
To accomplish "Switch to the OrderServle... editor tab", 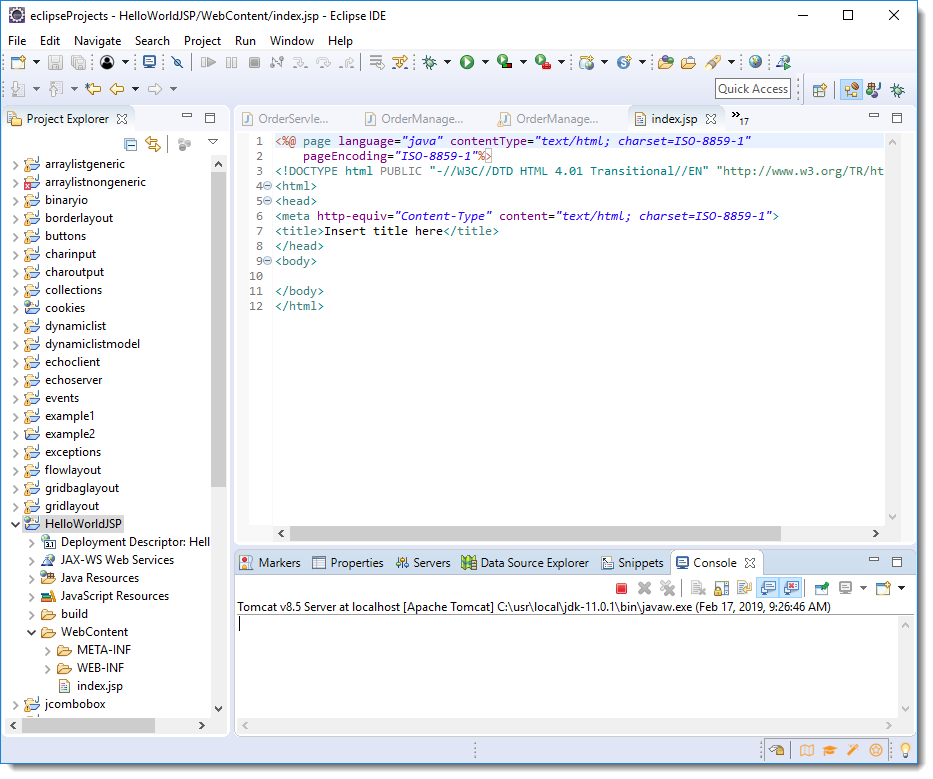I will coord(286,119).
